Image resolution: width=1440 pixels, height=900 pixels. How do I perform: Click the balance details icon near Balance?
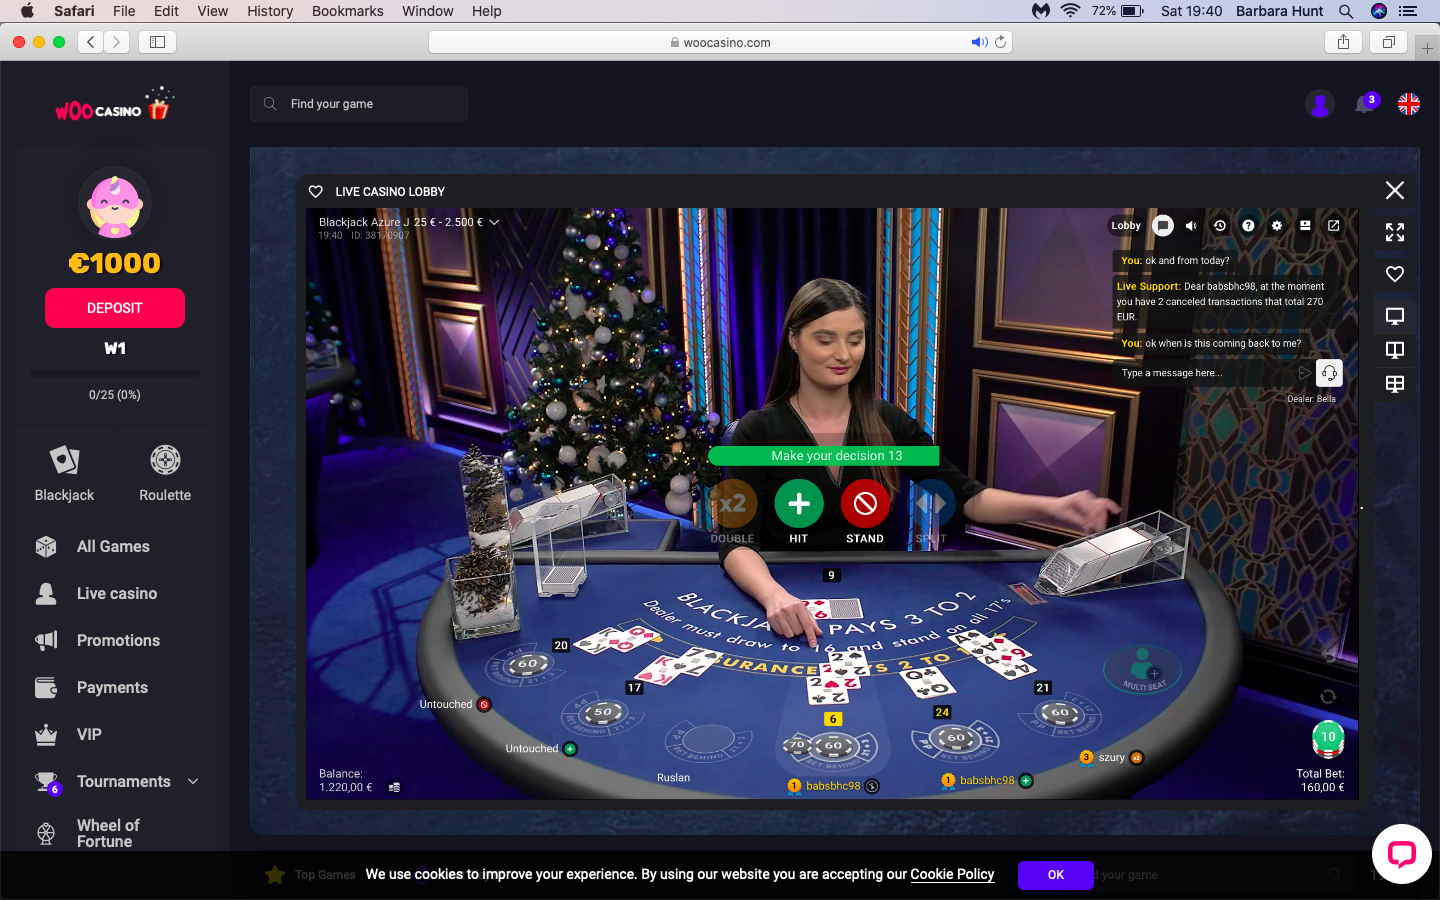tap(394, 788)
